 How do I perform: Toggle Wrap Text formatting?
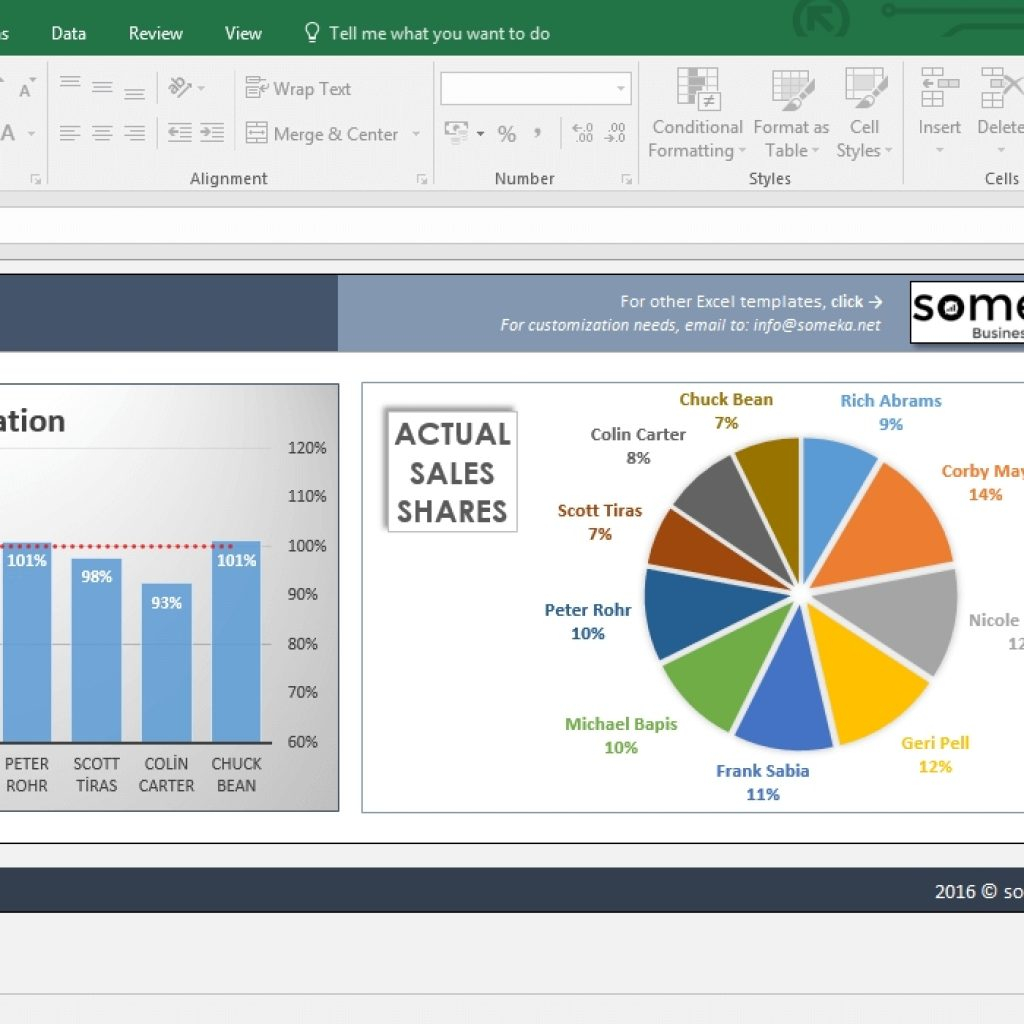point(296,89)
